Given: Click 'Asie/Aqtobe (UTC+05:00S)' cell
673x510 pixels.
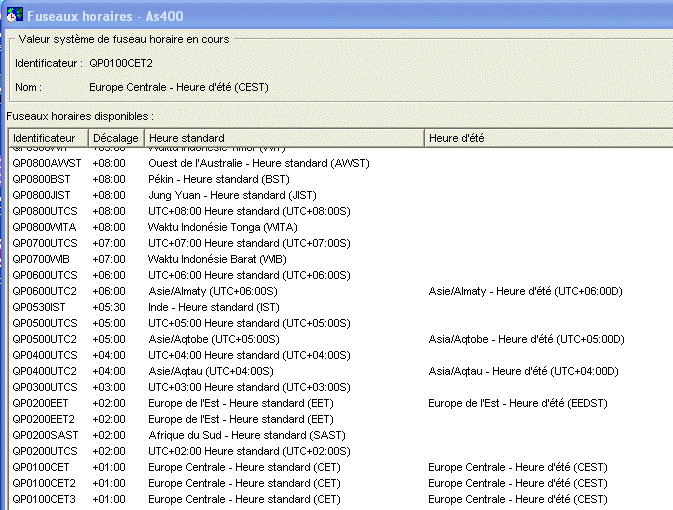Looking at the screenshot, I should [214, 339].
